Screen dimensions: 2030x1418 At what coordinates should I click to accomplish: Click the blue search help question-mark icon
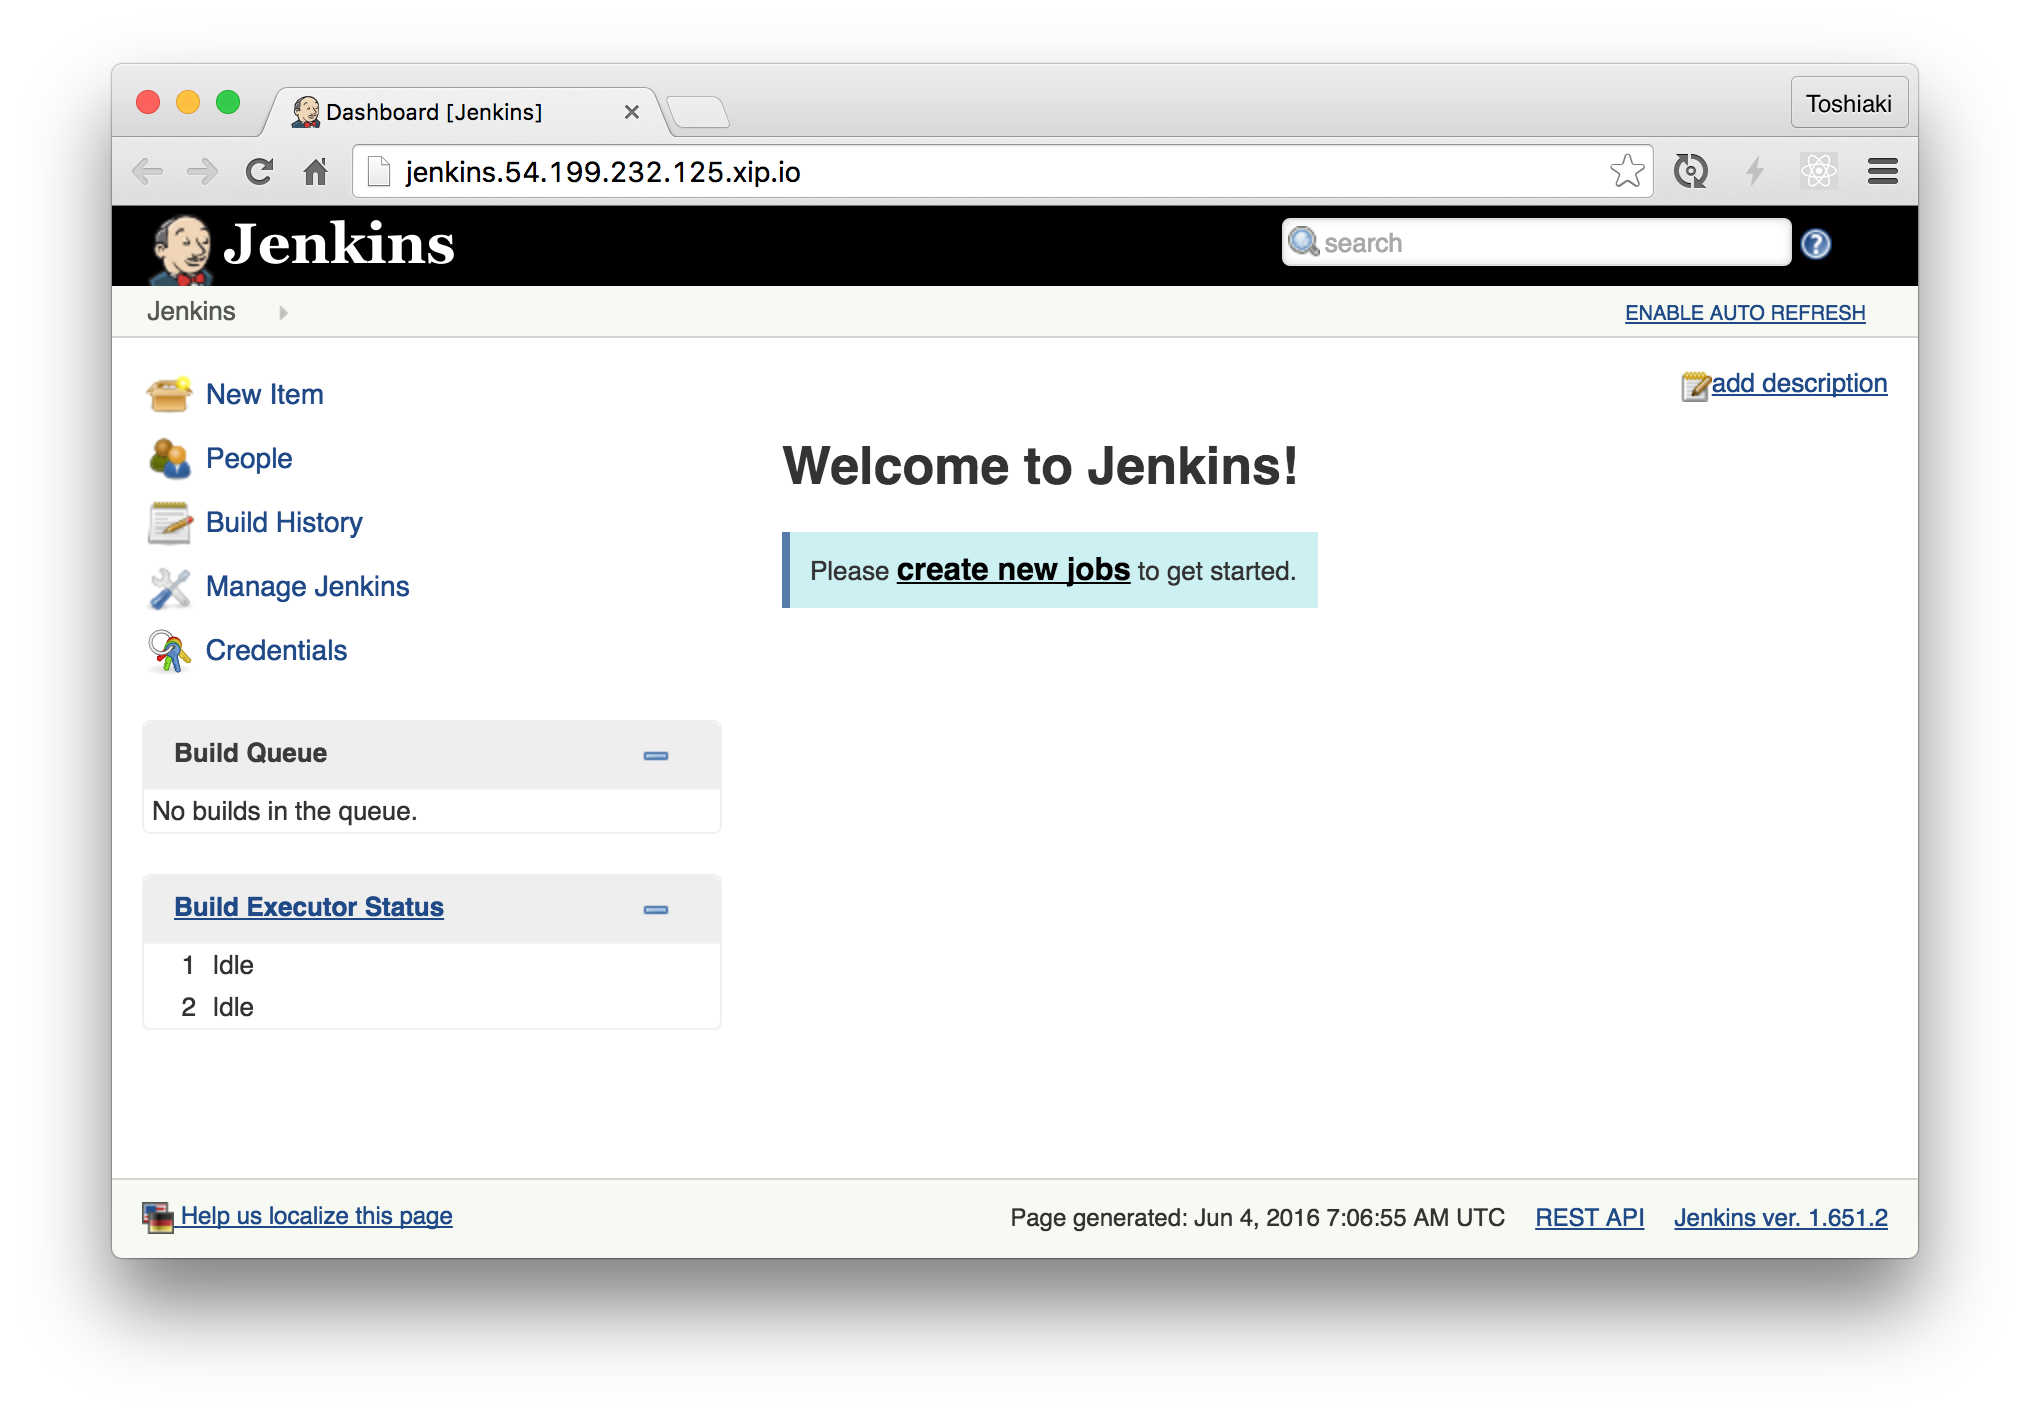coord(1815,244)
